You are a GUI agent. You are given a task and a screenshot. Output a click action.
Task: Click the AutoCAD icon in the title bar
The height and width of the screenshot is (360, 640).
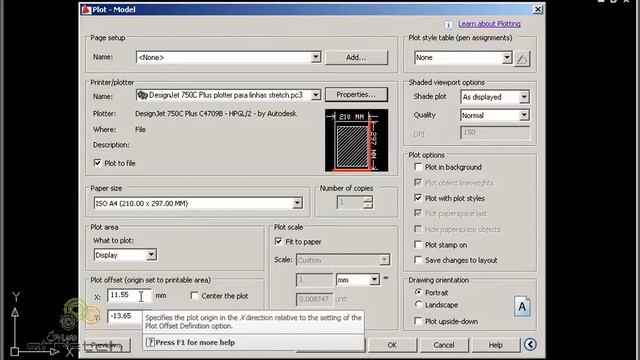(x=86, y=9)
